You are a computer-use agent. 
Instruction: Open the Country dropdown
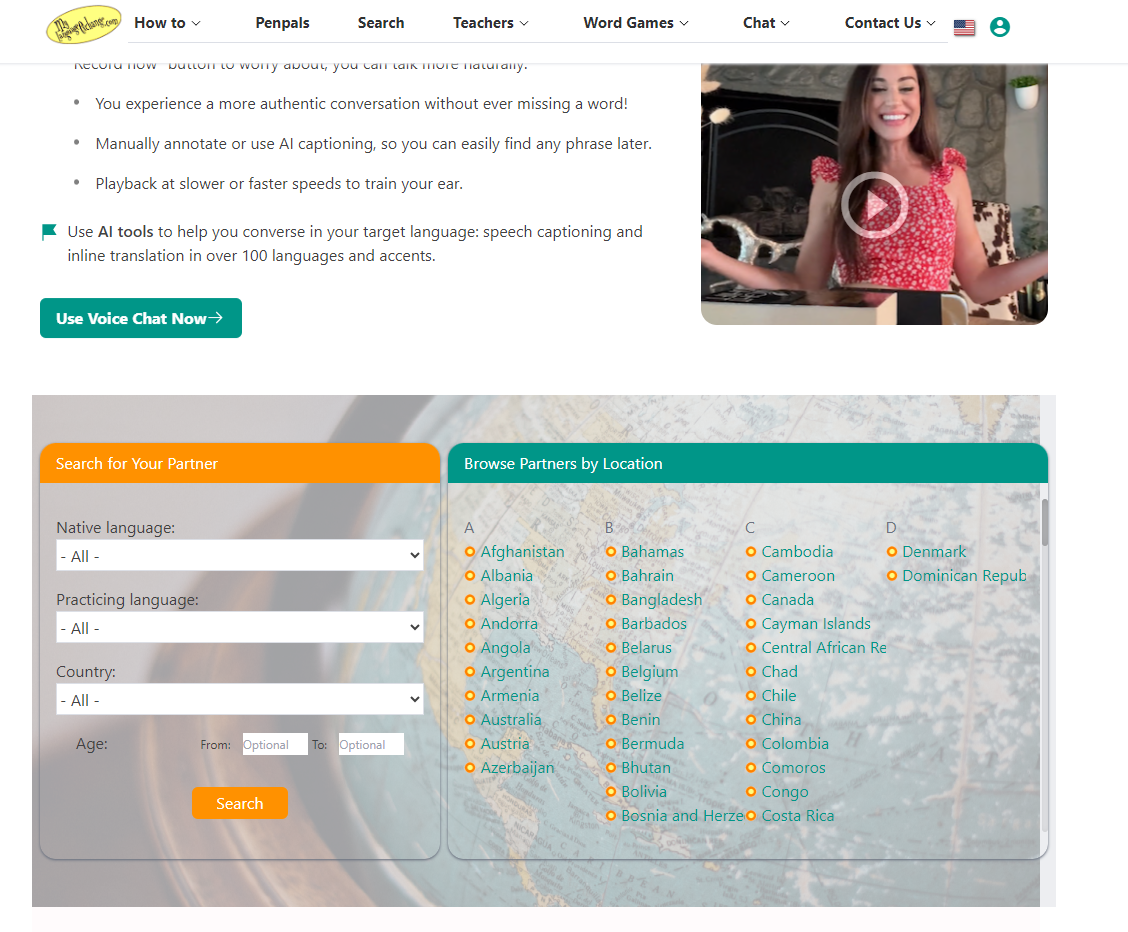pos(240,699)
